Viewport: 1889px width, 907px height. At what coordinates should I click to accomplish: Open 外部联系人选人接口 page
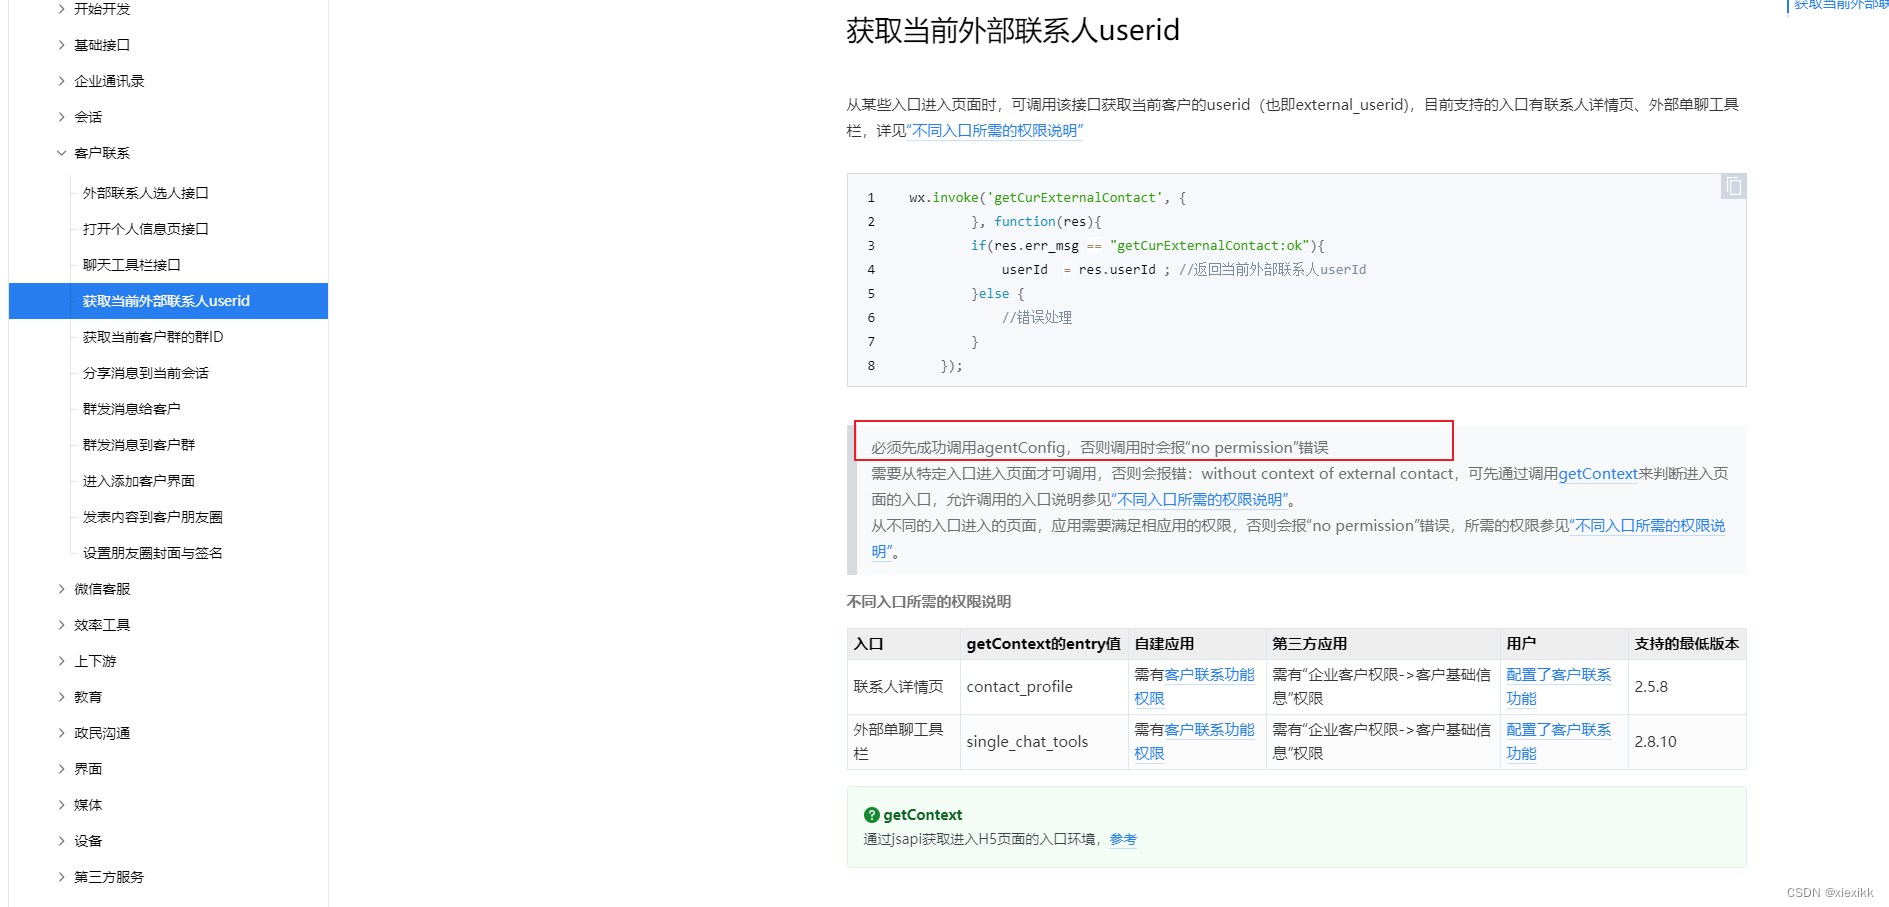pyautogui.click(x=145, y=193)
